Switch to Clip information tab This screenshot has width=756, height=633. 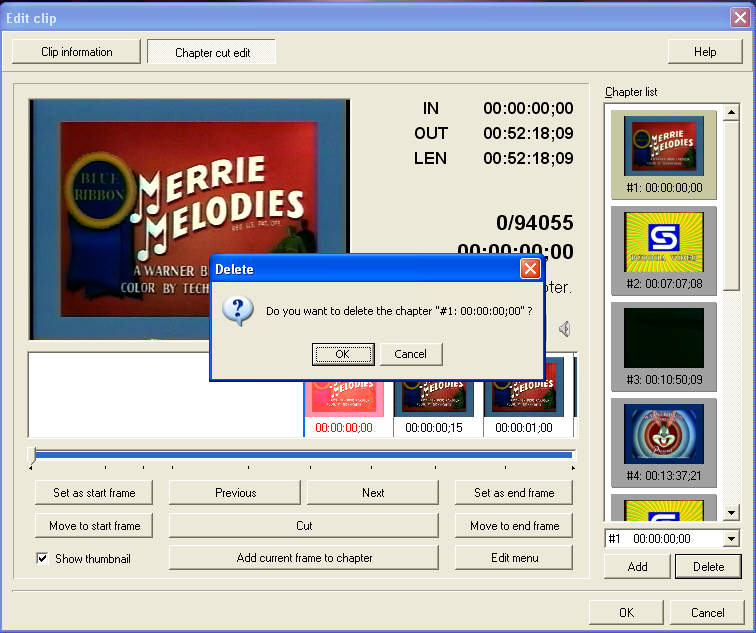(x=77, y=52)
